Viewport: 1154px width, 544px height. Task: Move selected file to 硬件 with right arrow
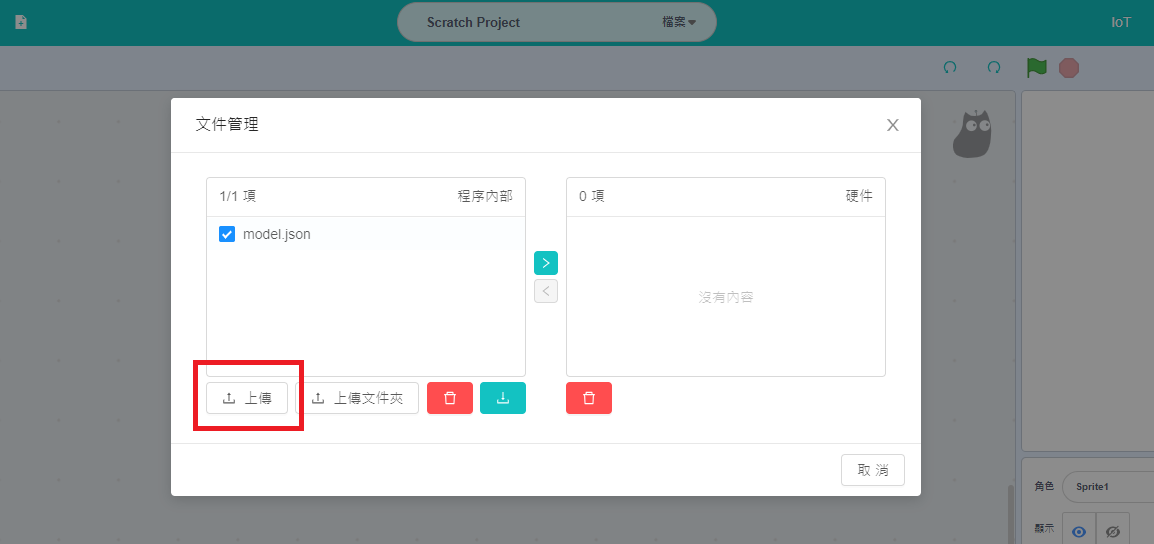pos(545,263)
